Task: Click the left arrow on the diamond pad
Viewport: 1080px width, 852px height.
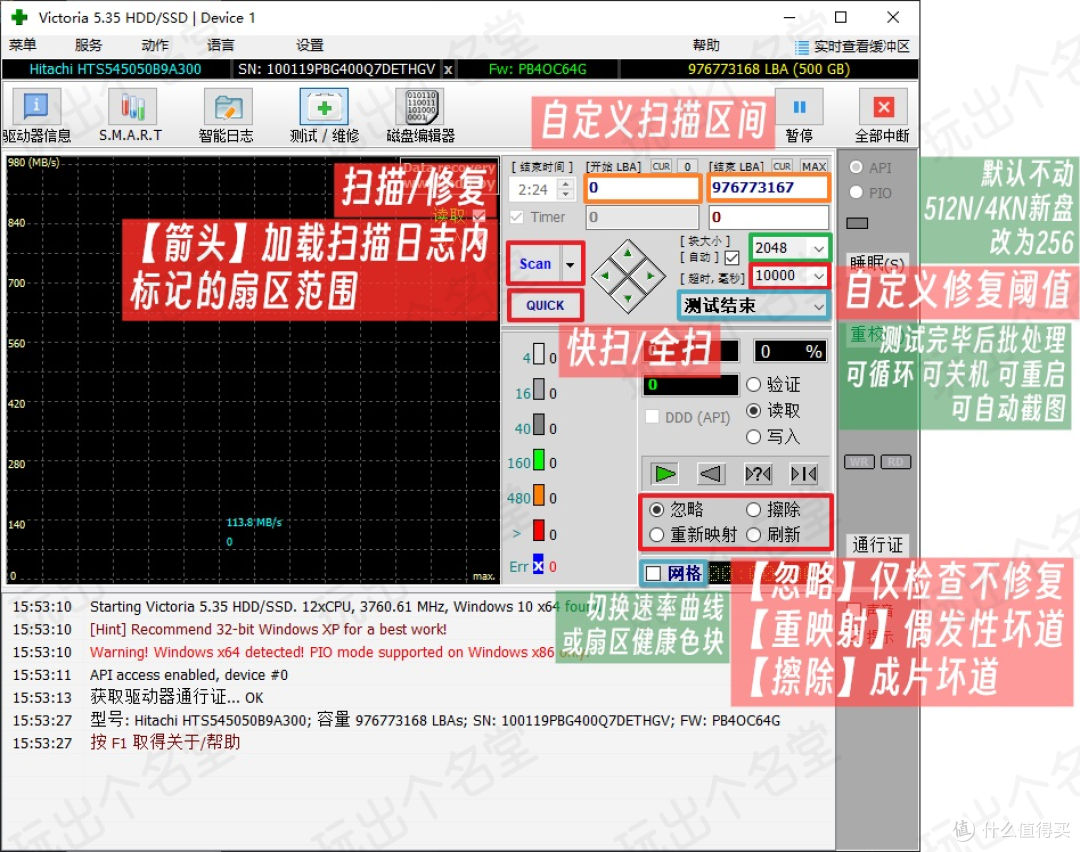Action: [x=605, y=276]
